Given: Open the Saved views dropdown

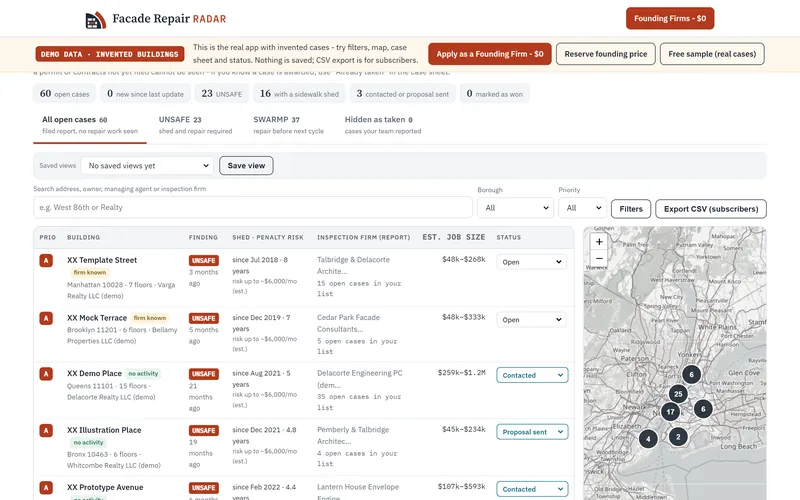Looking at the screenshot, I should [x=147, y=166].
